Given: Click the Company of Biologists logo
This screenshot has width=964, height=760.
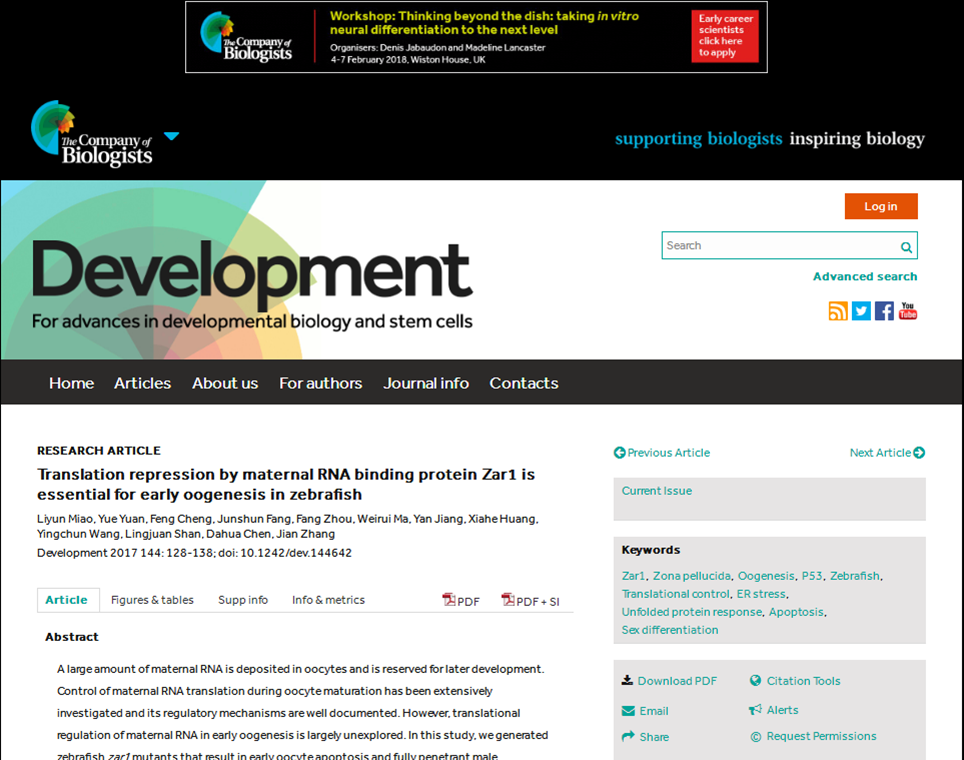Looking at the screenshot, I should click(92, 134).
